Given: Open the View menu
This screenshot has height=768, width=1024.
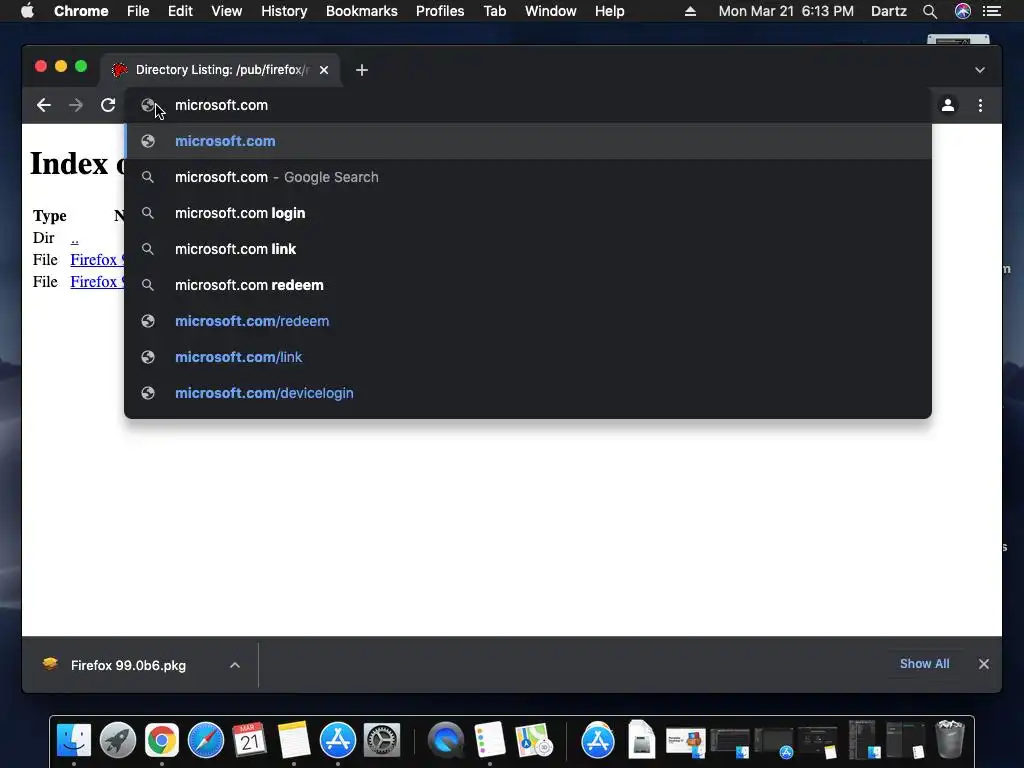Looking at the screenshot, I should [x=227, y=11].
